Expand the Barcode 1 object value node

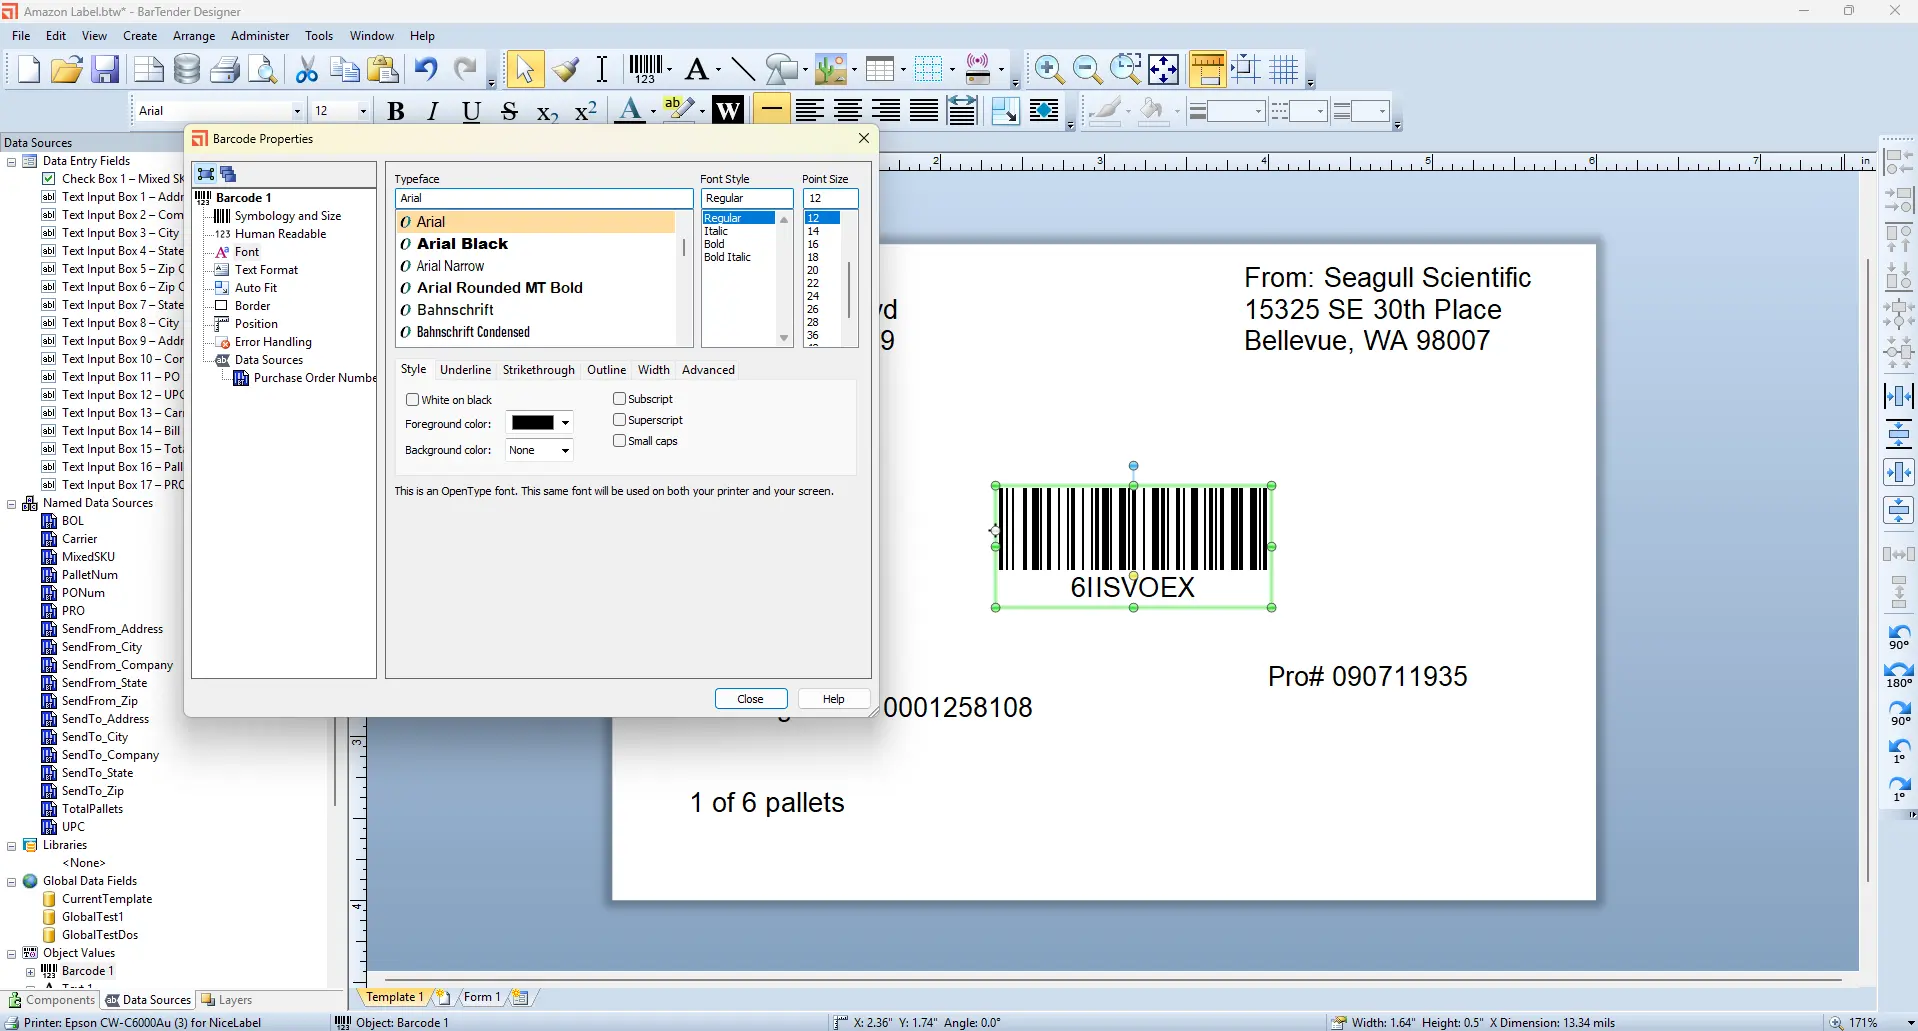(x=30, y=971)
